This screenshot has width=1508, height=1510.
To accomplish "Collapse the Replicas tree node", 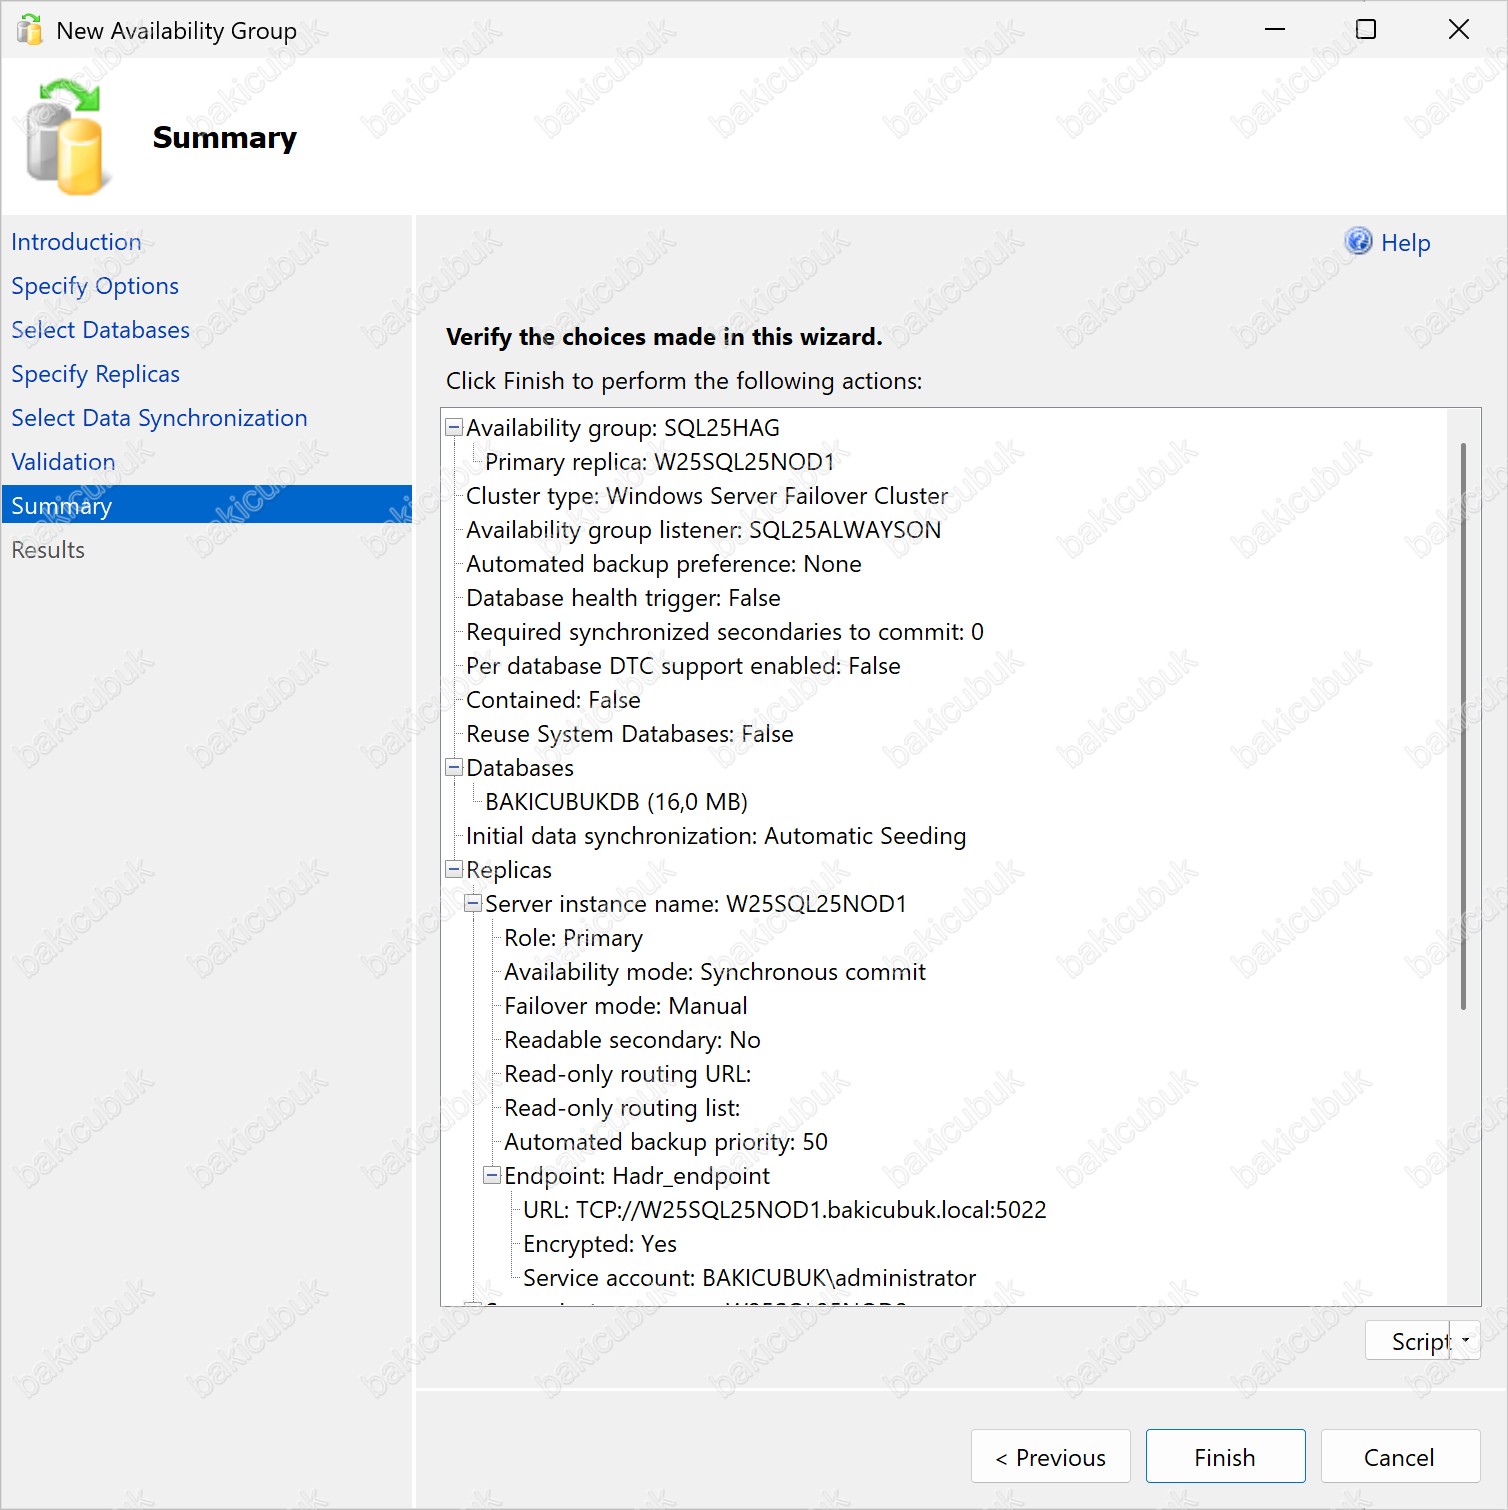I will [454, 869].
